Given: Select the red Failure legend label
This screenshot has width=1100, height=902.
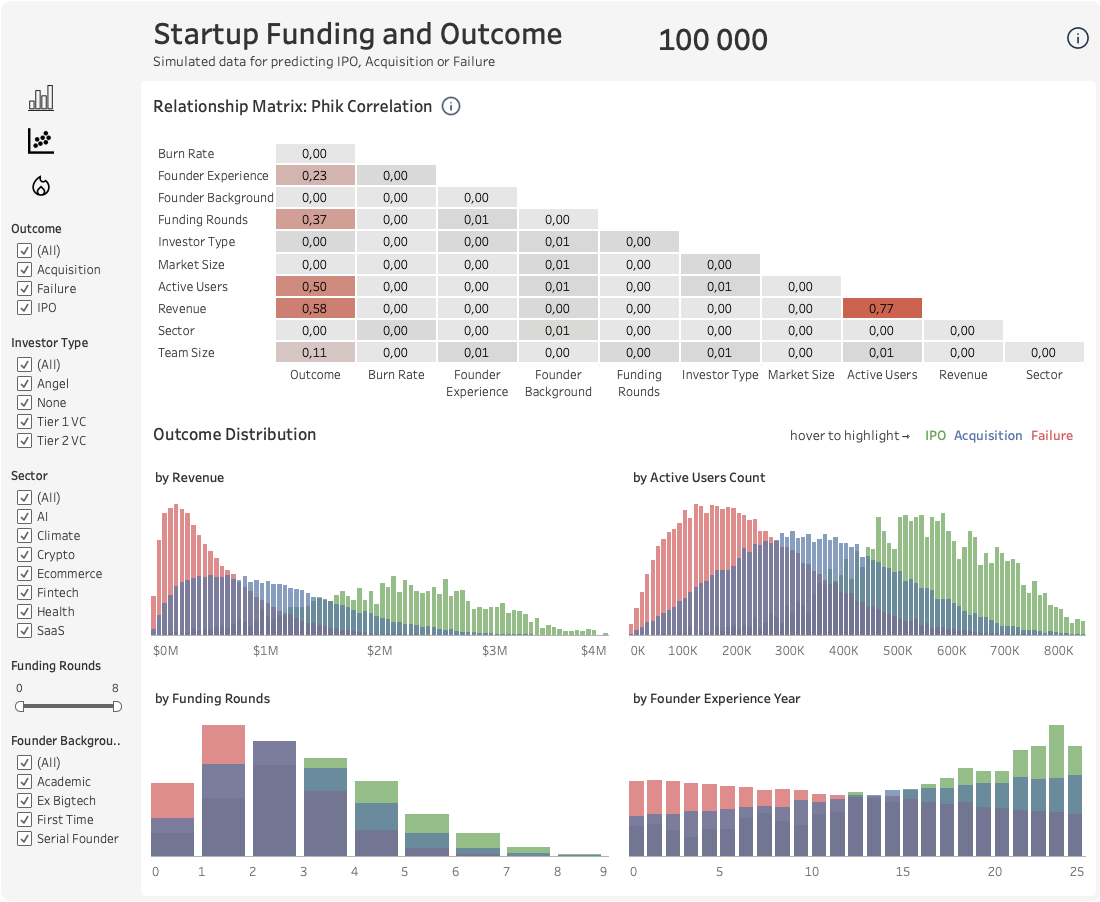Looking at the screenshot, I should click(1052, 435).
